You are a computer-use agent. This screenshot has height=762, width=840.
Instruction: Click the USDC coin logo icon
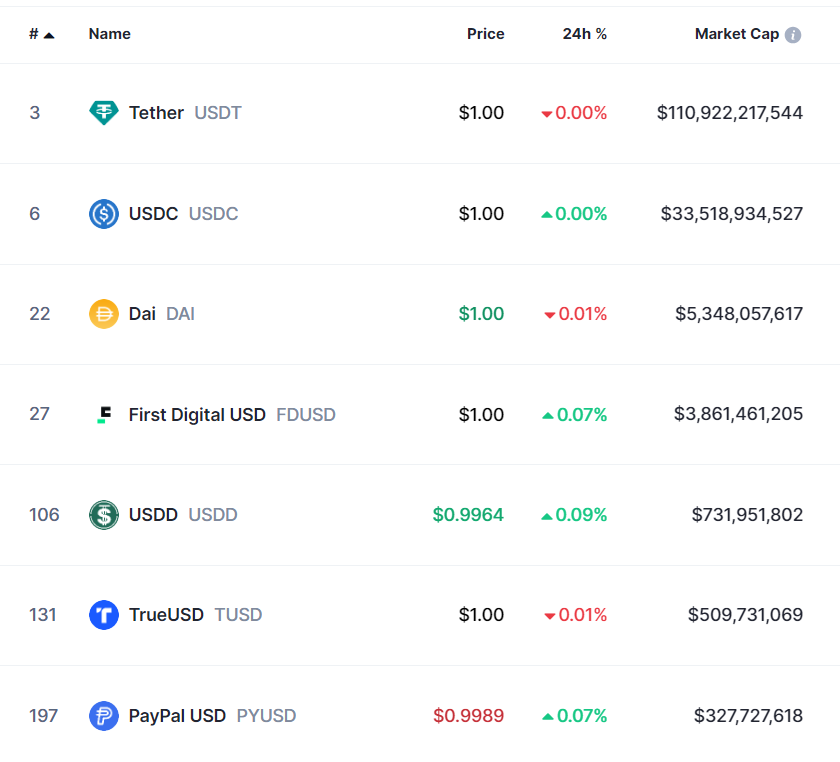click(104, 214)
